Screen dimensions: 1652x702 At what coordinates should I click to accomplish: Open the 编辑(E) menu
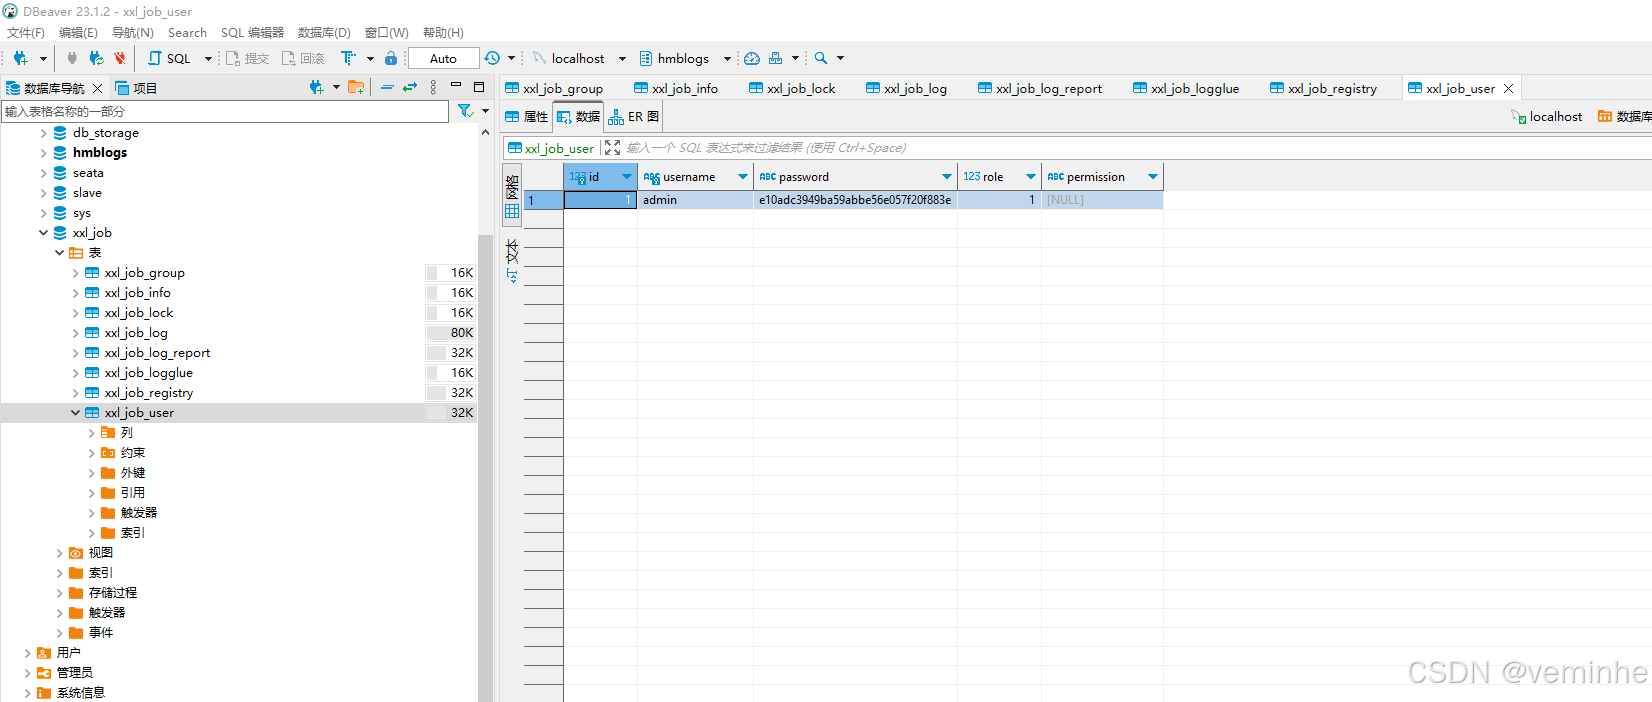click(78, 32)
